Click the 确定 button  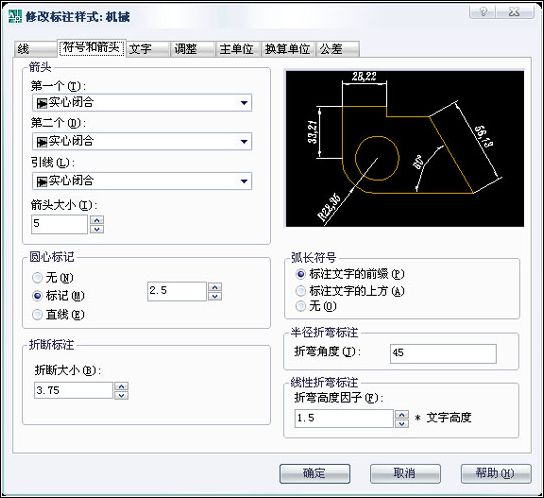click(x=315, y=473)
